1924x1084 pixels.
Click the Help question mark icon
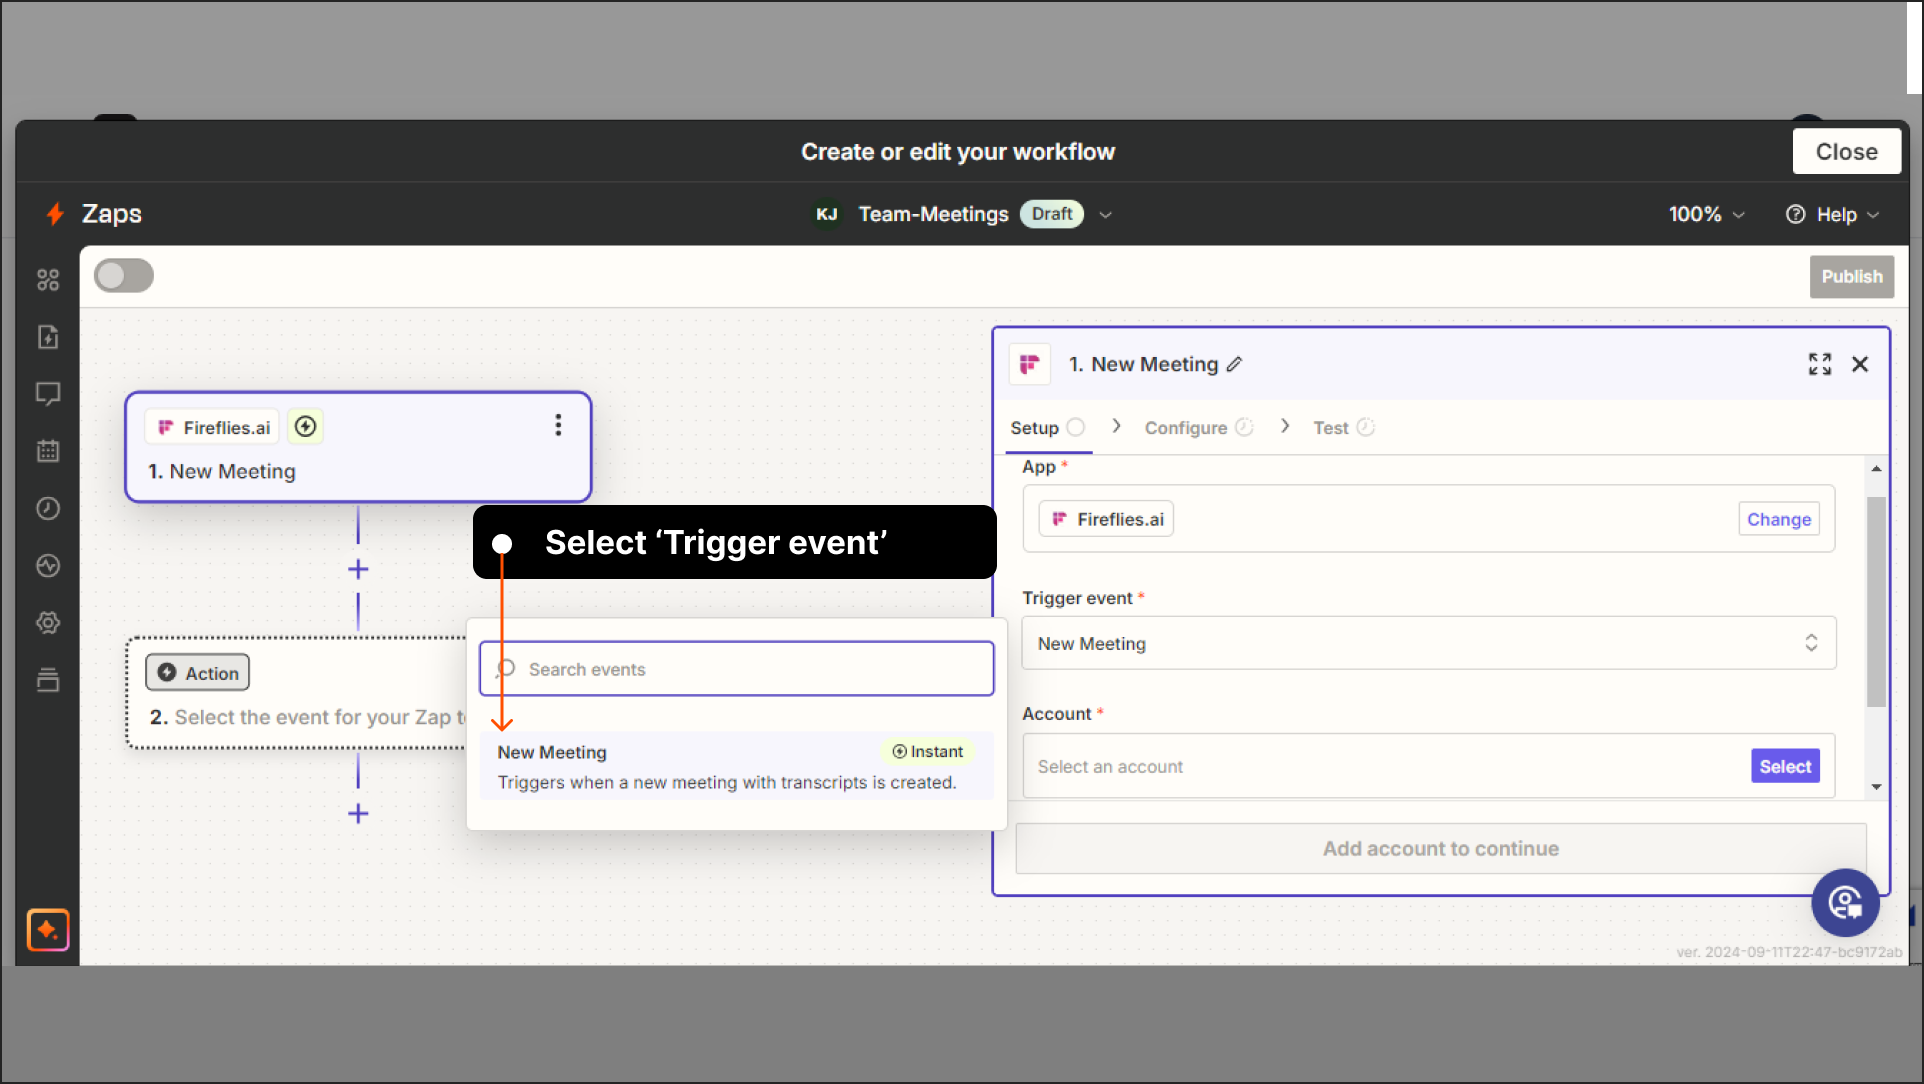1796,214
